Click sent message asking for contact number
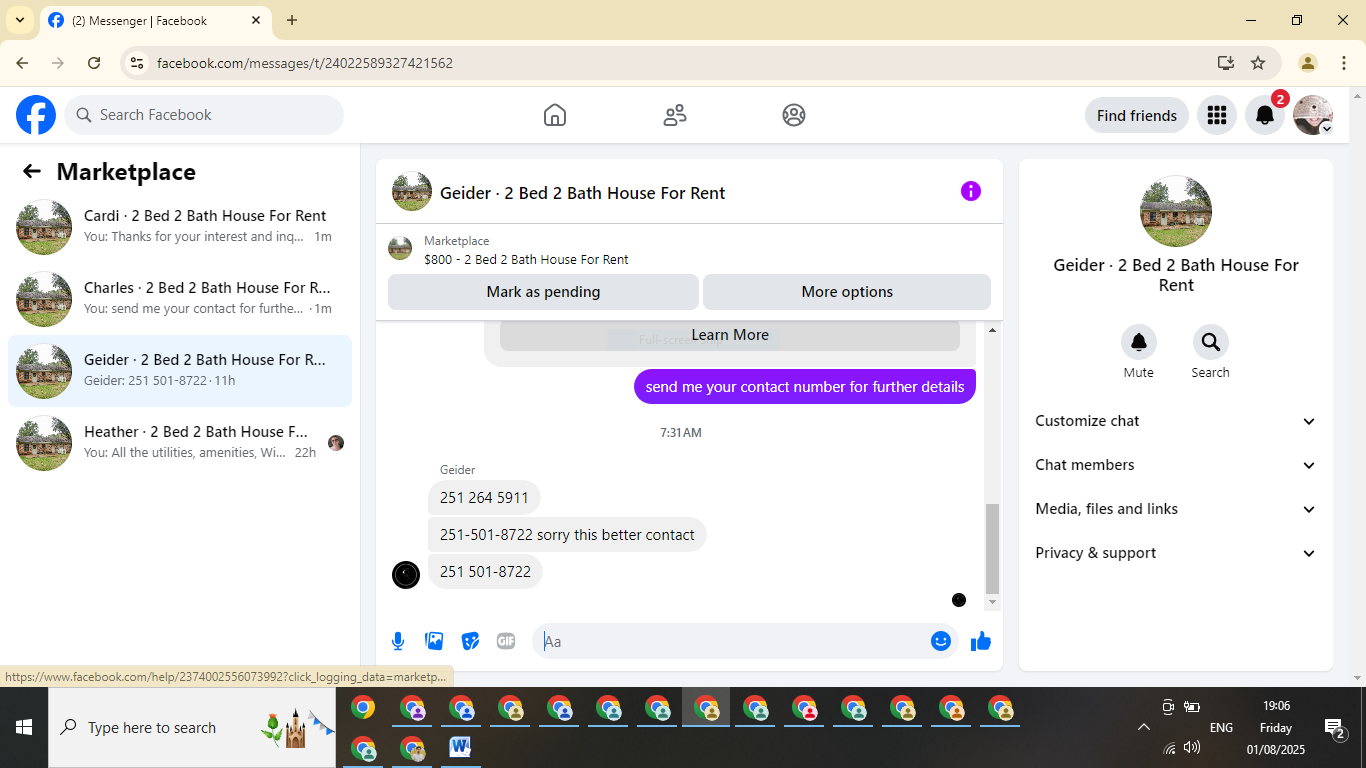Image resolution: width=1366 pixels, height=768 pixels. 805,387
